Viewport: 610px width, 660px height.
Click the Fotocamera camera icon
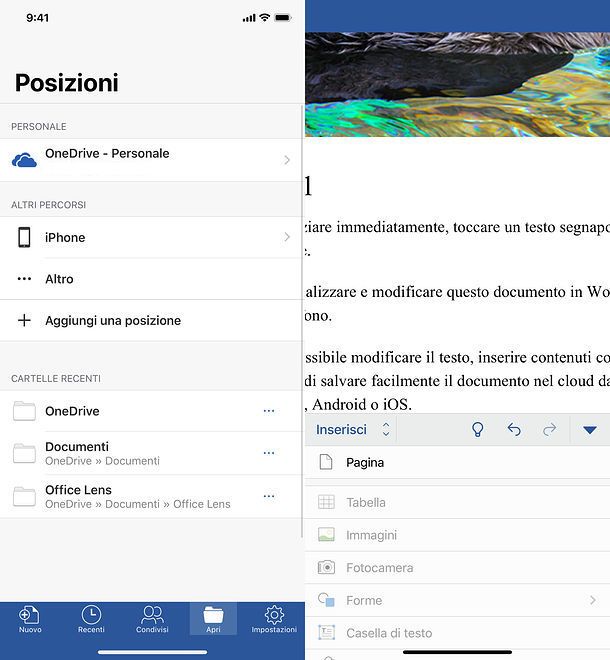[326, 567]
